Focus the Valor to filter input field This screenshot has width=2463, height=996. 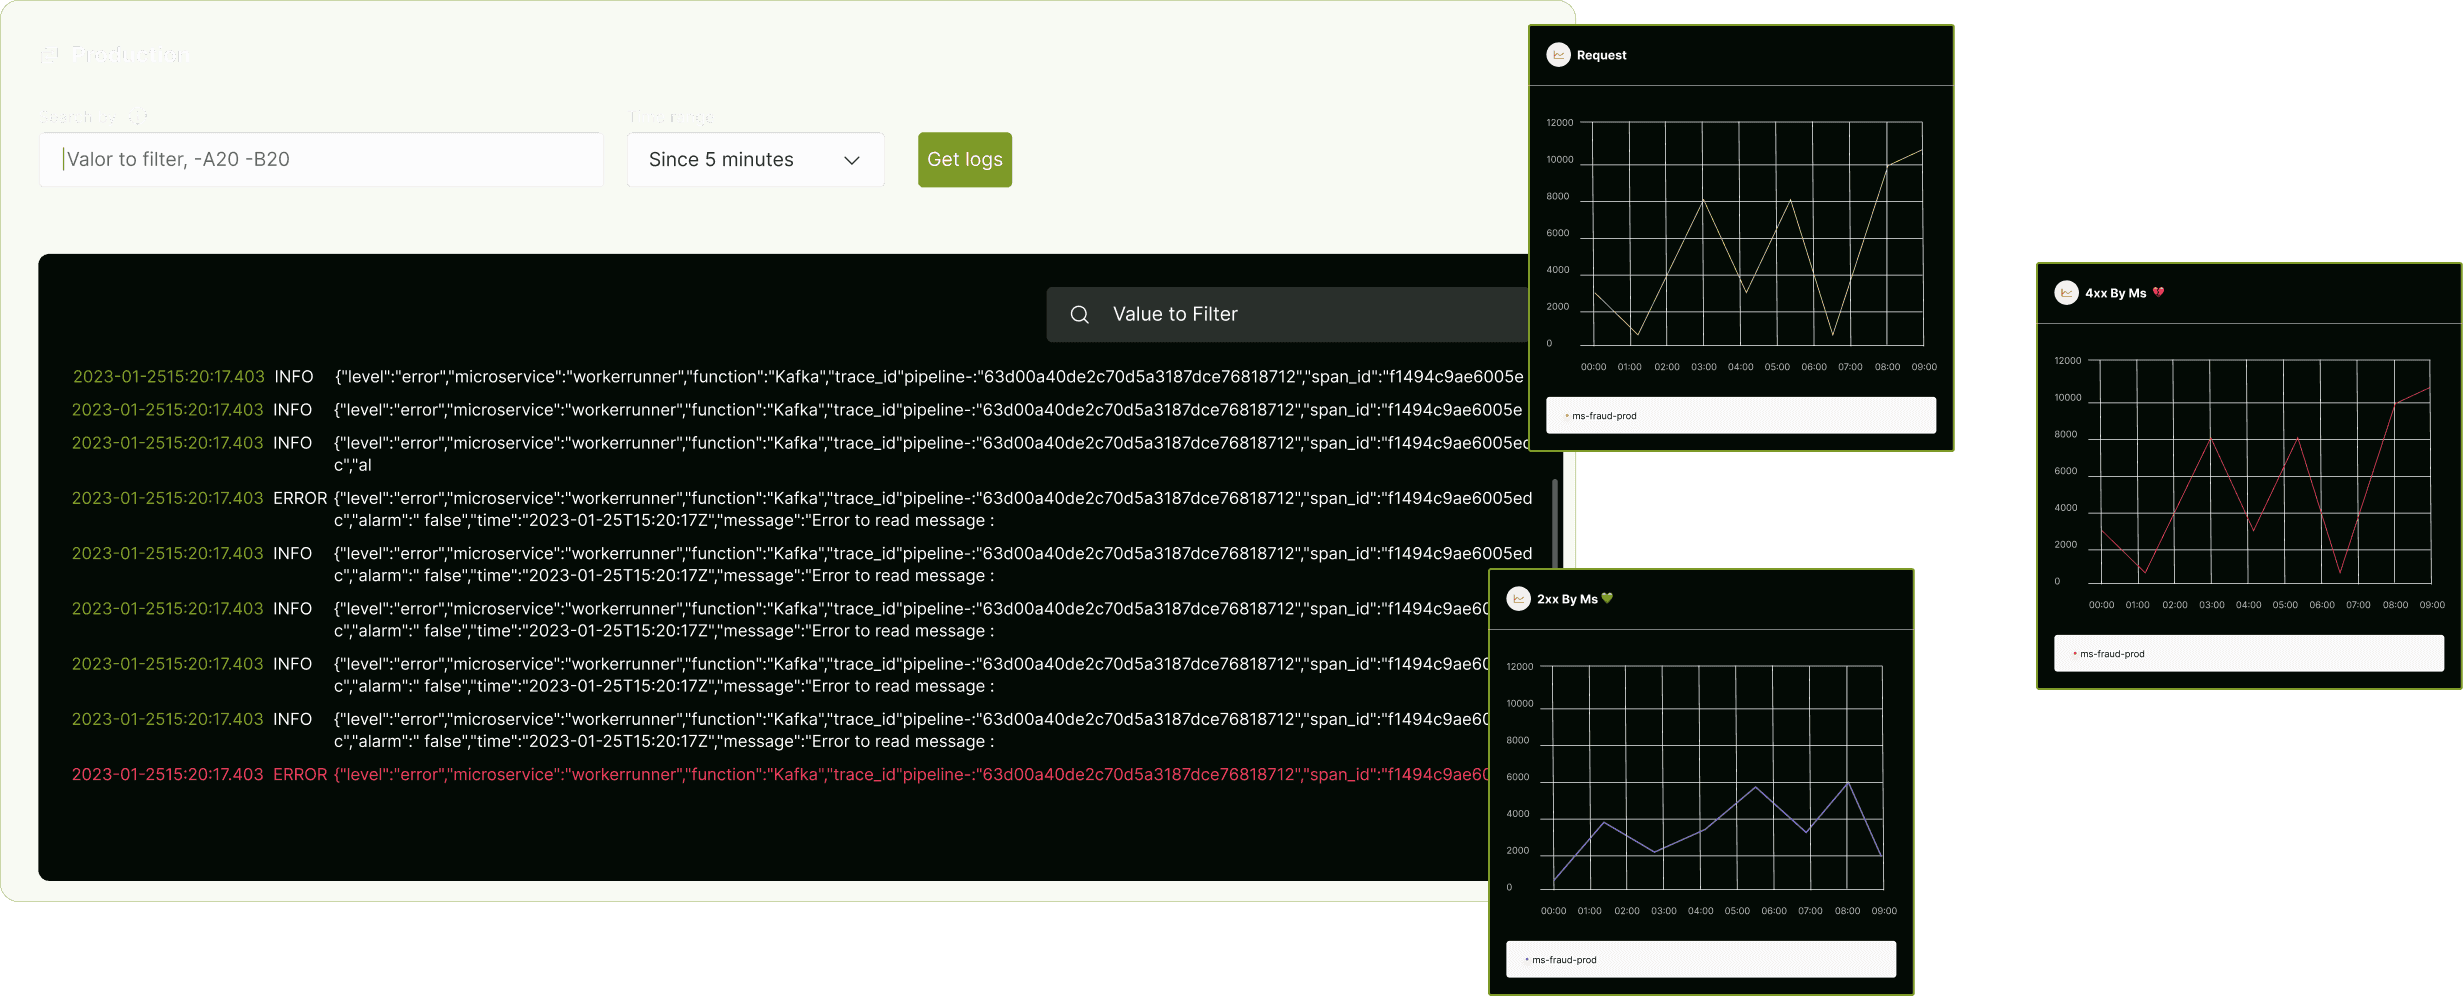pyautogui.click(x=320, y=159)
